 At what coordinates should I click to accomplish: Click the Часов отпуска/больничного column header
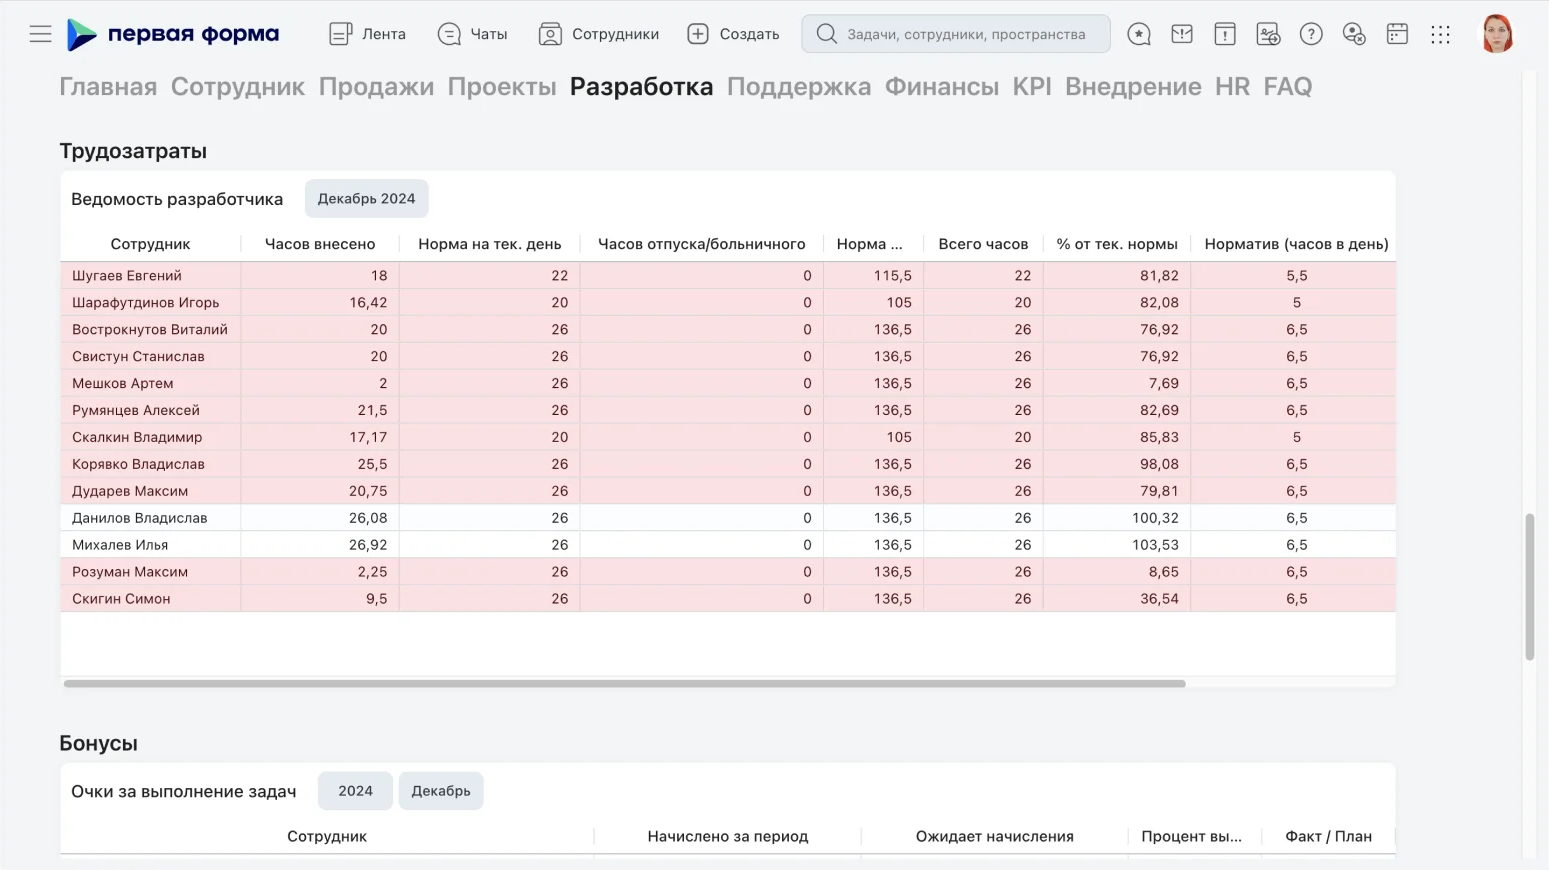702,244
